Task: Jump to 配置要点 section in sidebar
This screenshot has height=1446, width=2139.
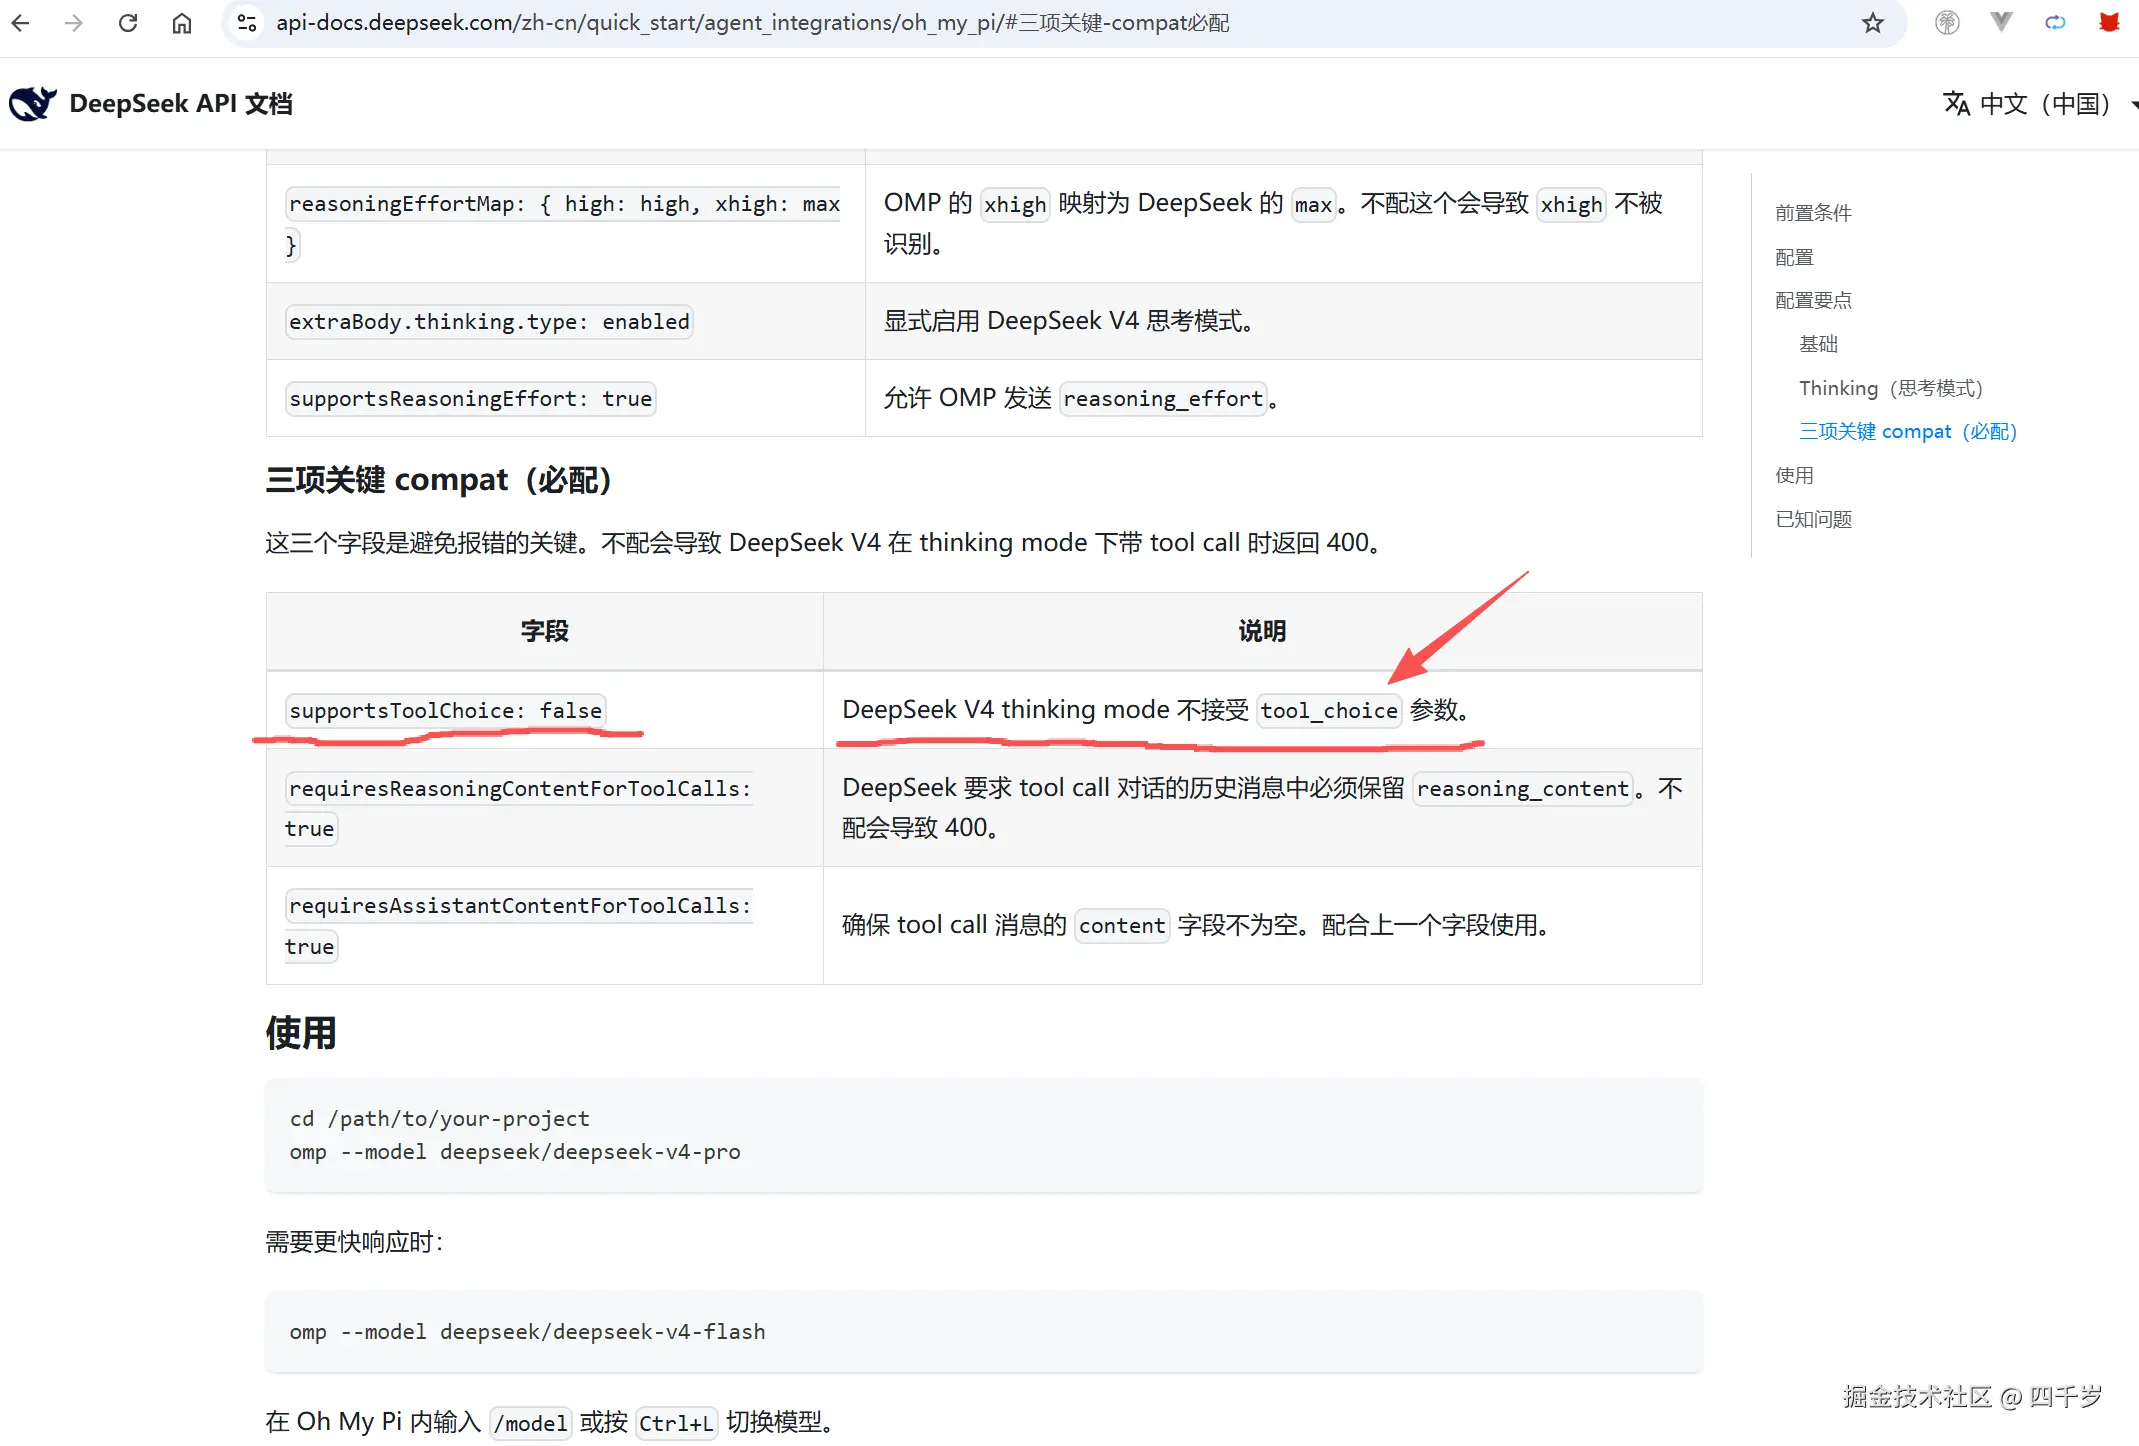Action: (x=1813, y=300)
